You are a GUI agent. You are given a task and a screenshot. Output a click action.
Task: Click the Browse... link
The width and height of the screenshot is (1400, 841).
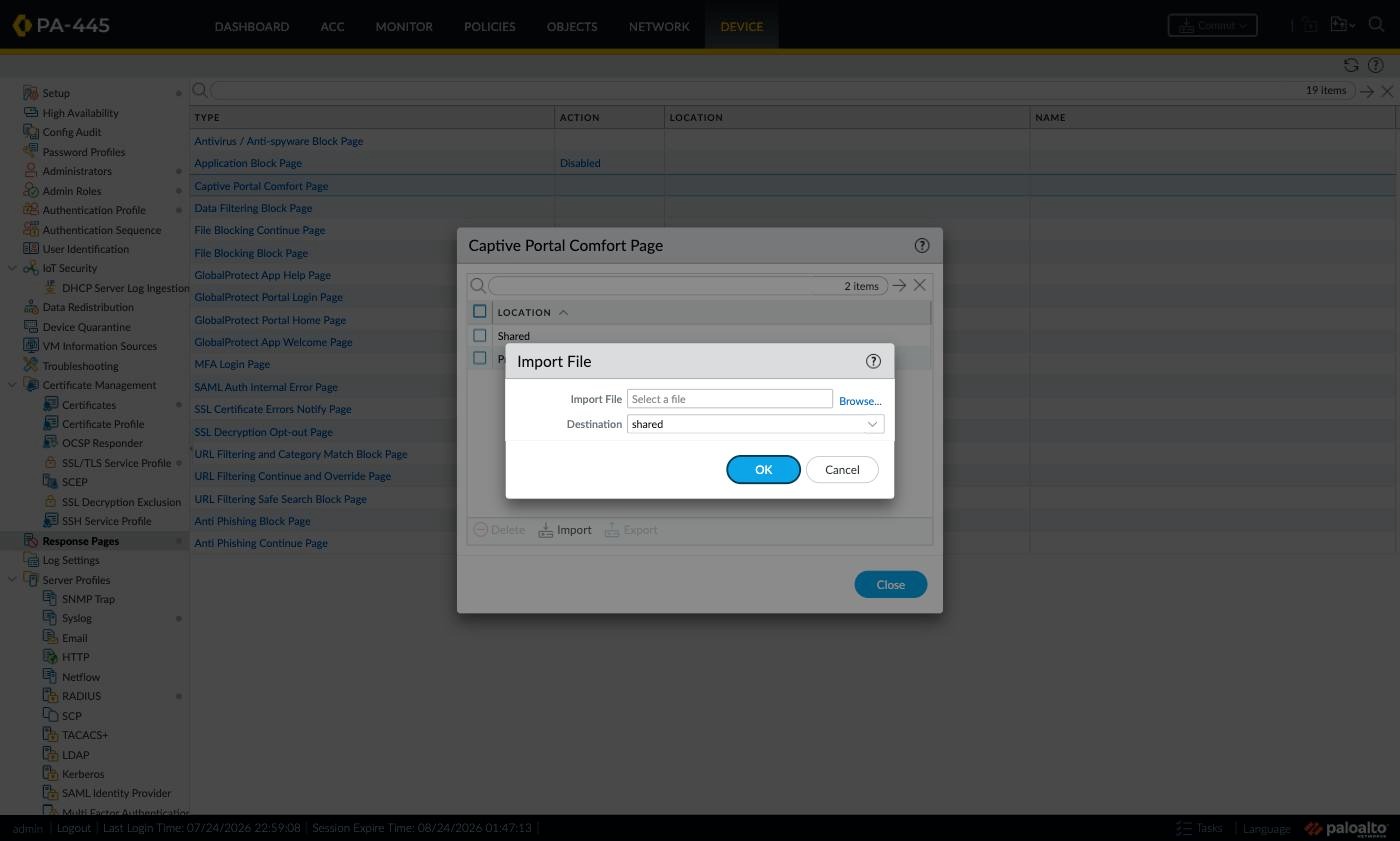coord(860,401)
